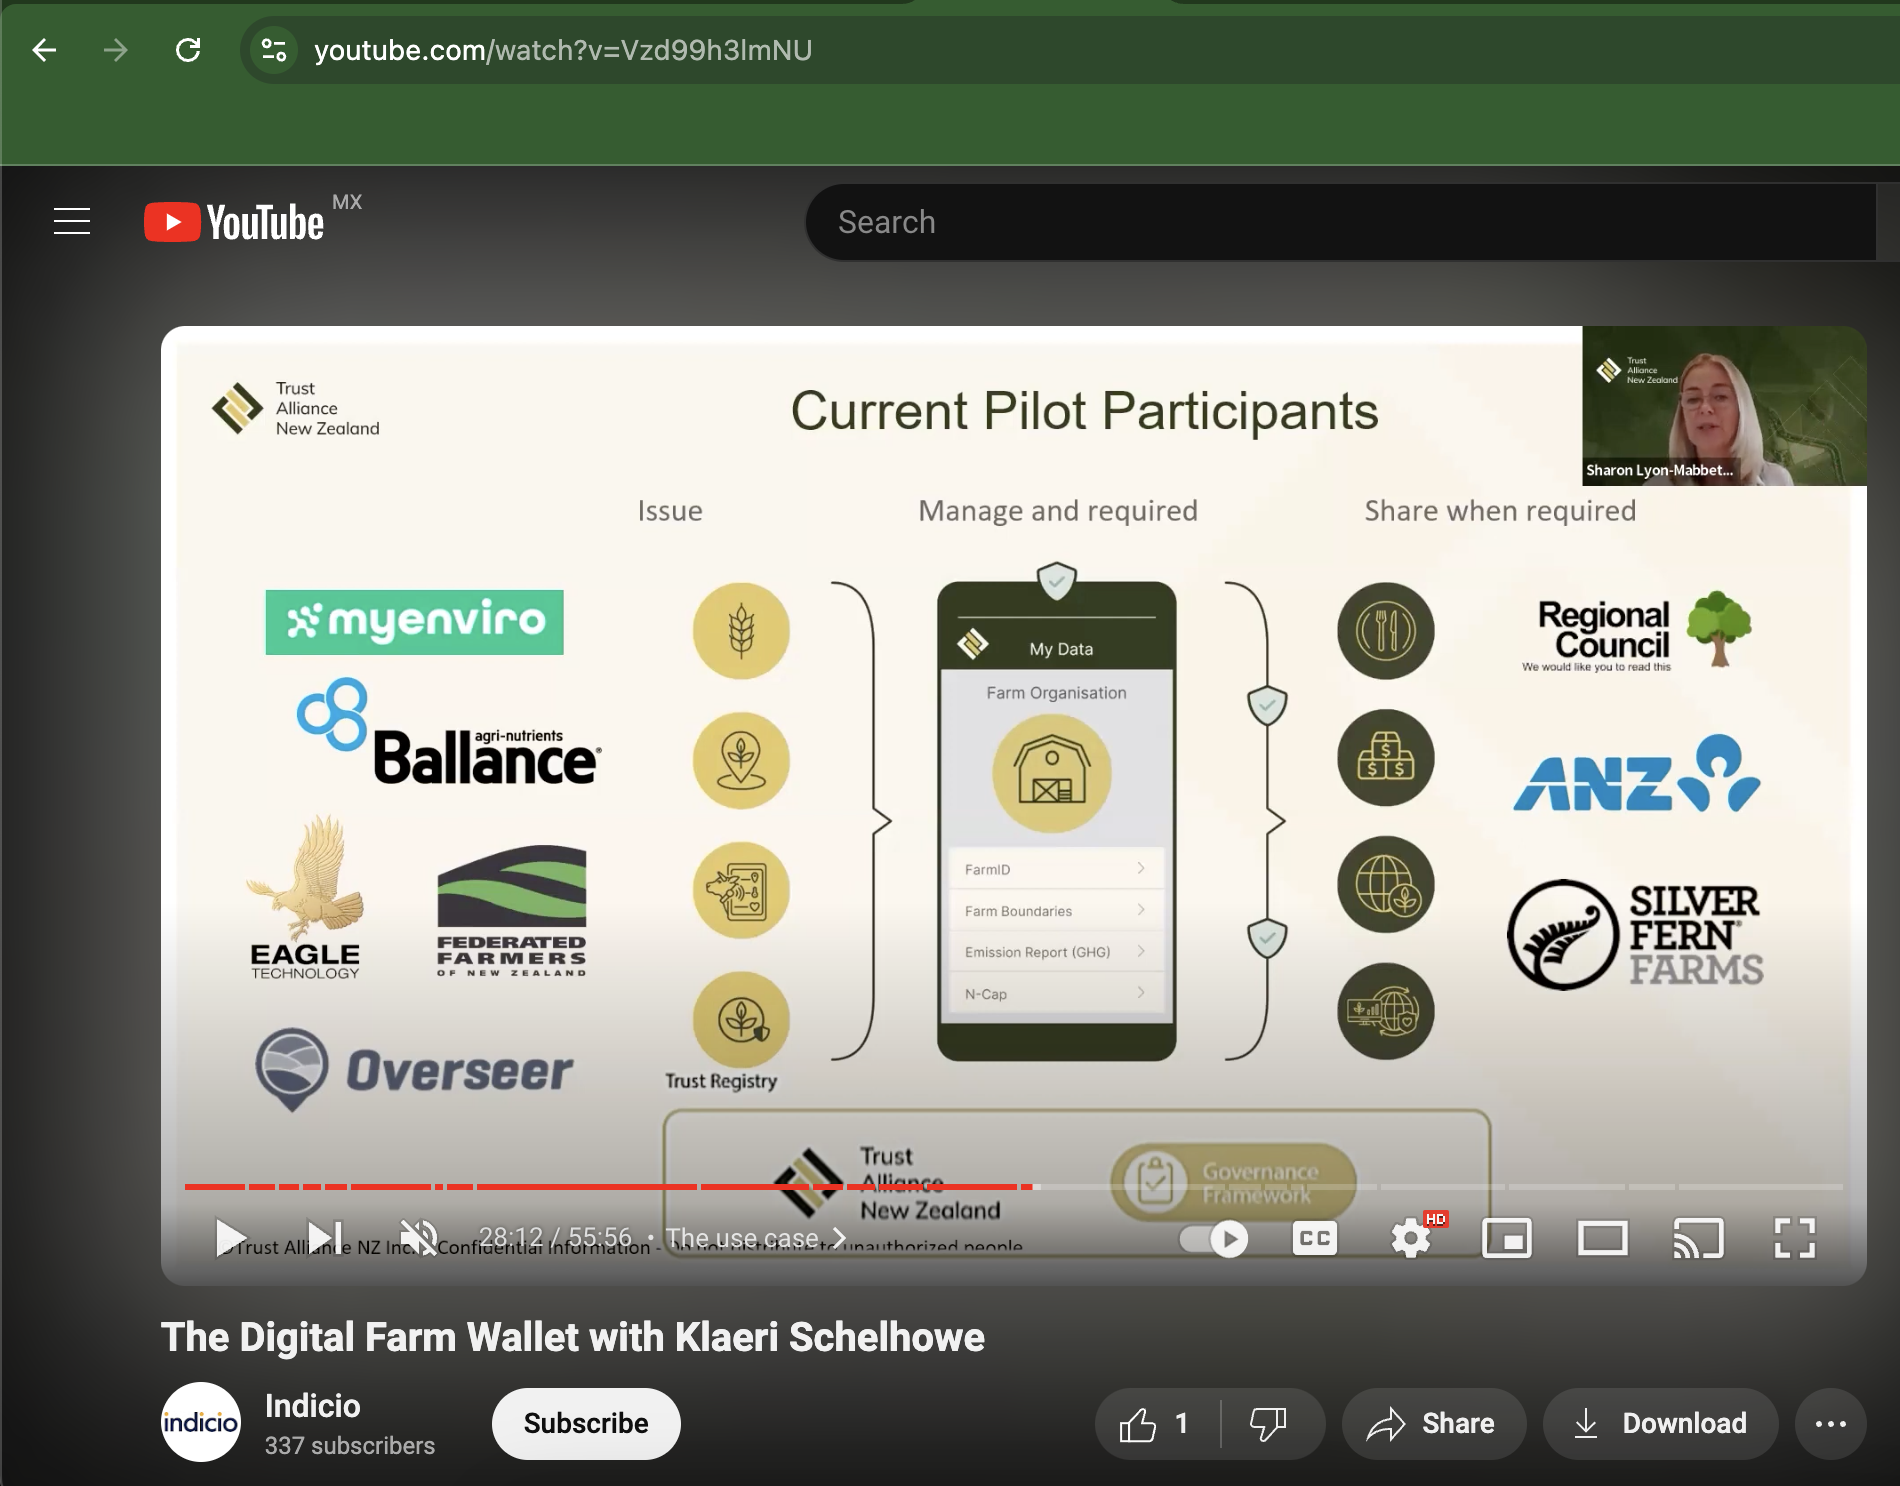Skip to the next video
Image resolution: width=1900 pixels, height=1486 pixels.
(325, 1238)
